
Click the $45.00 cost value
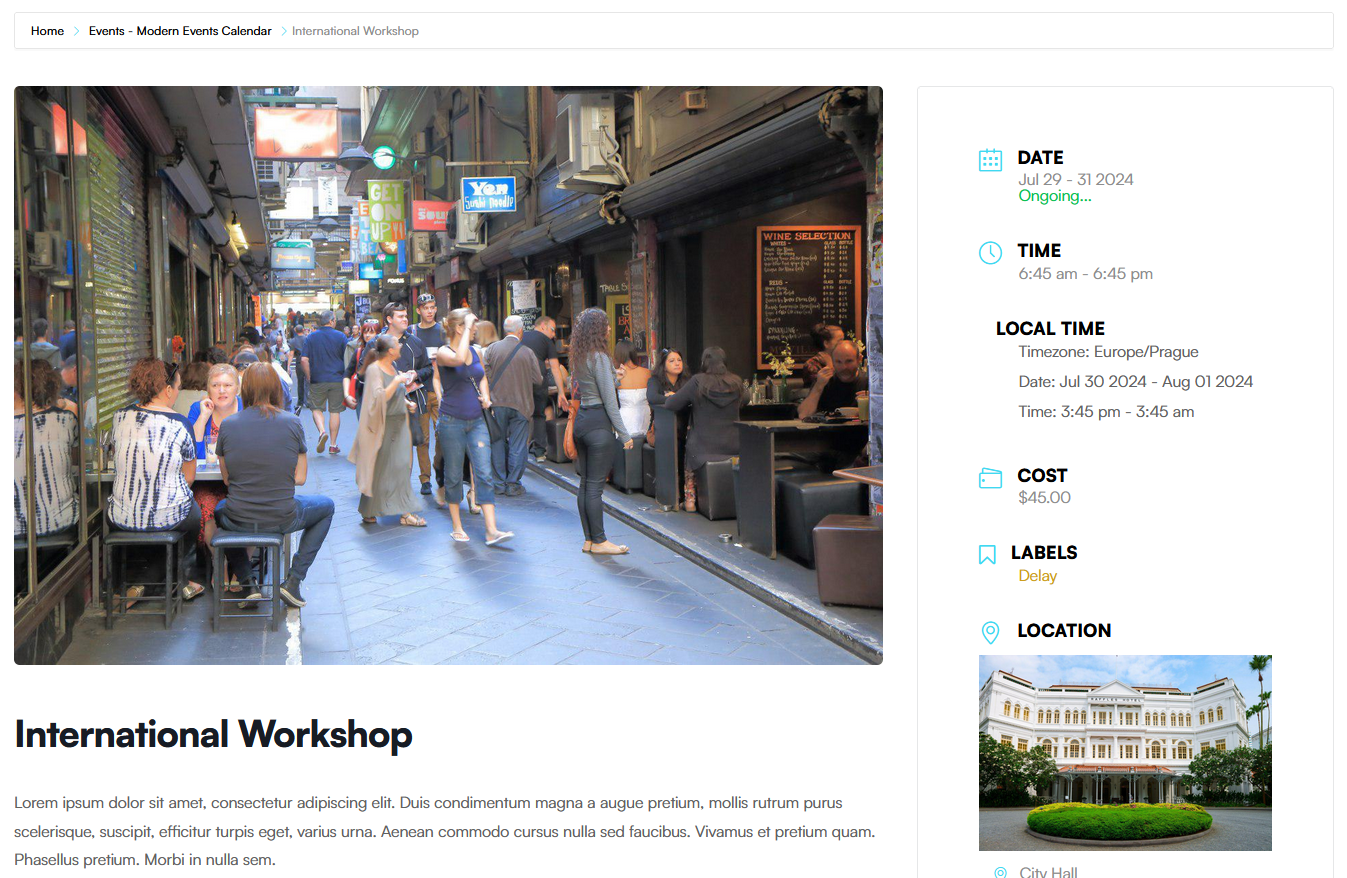pos(1044,497)
